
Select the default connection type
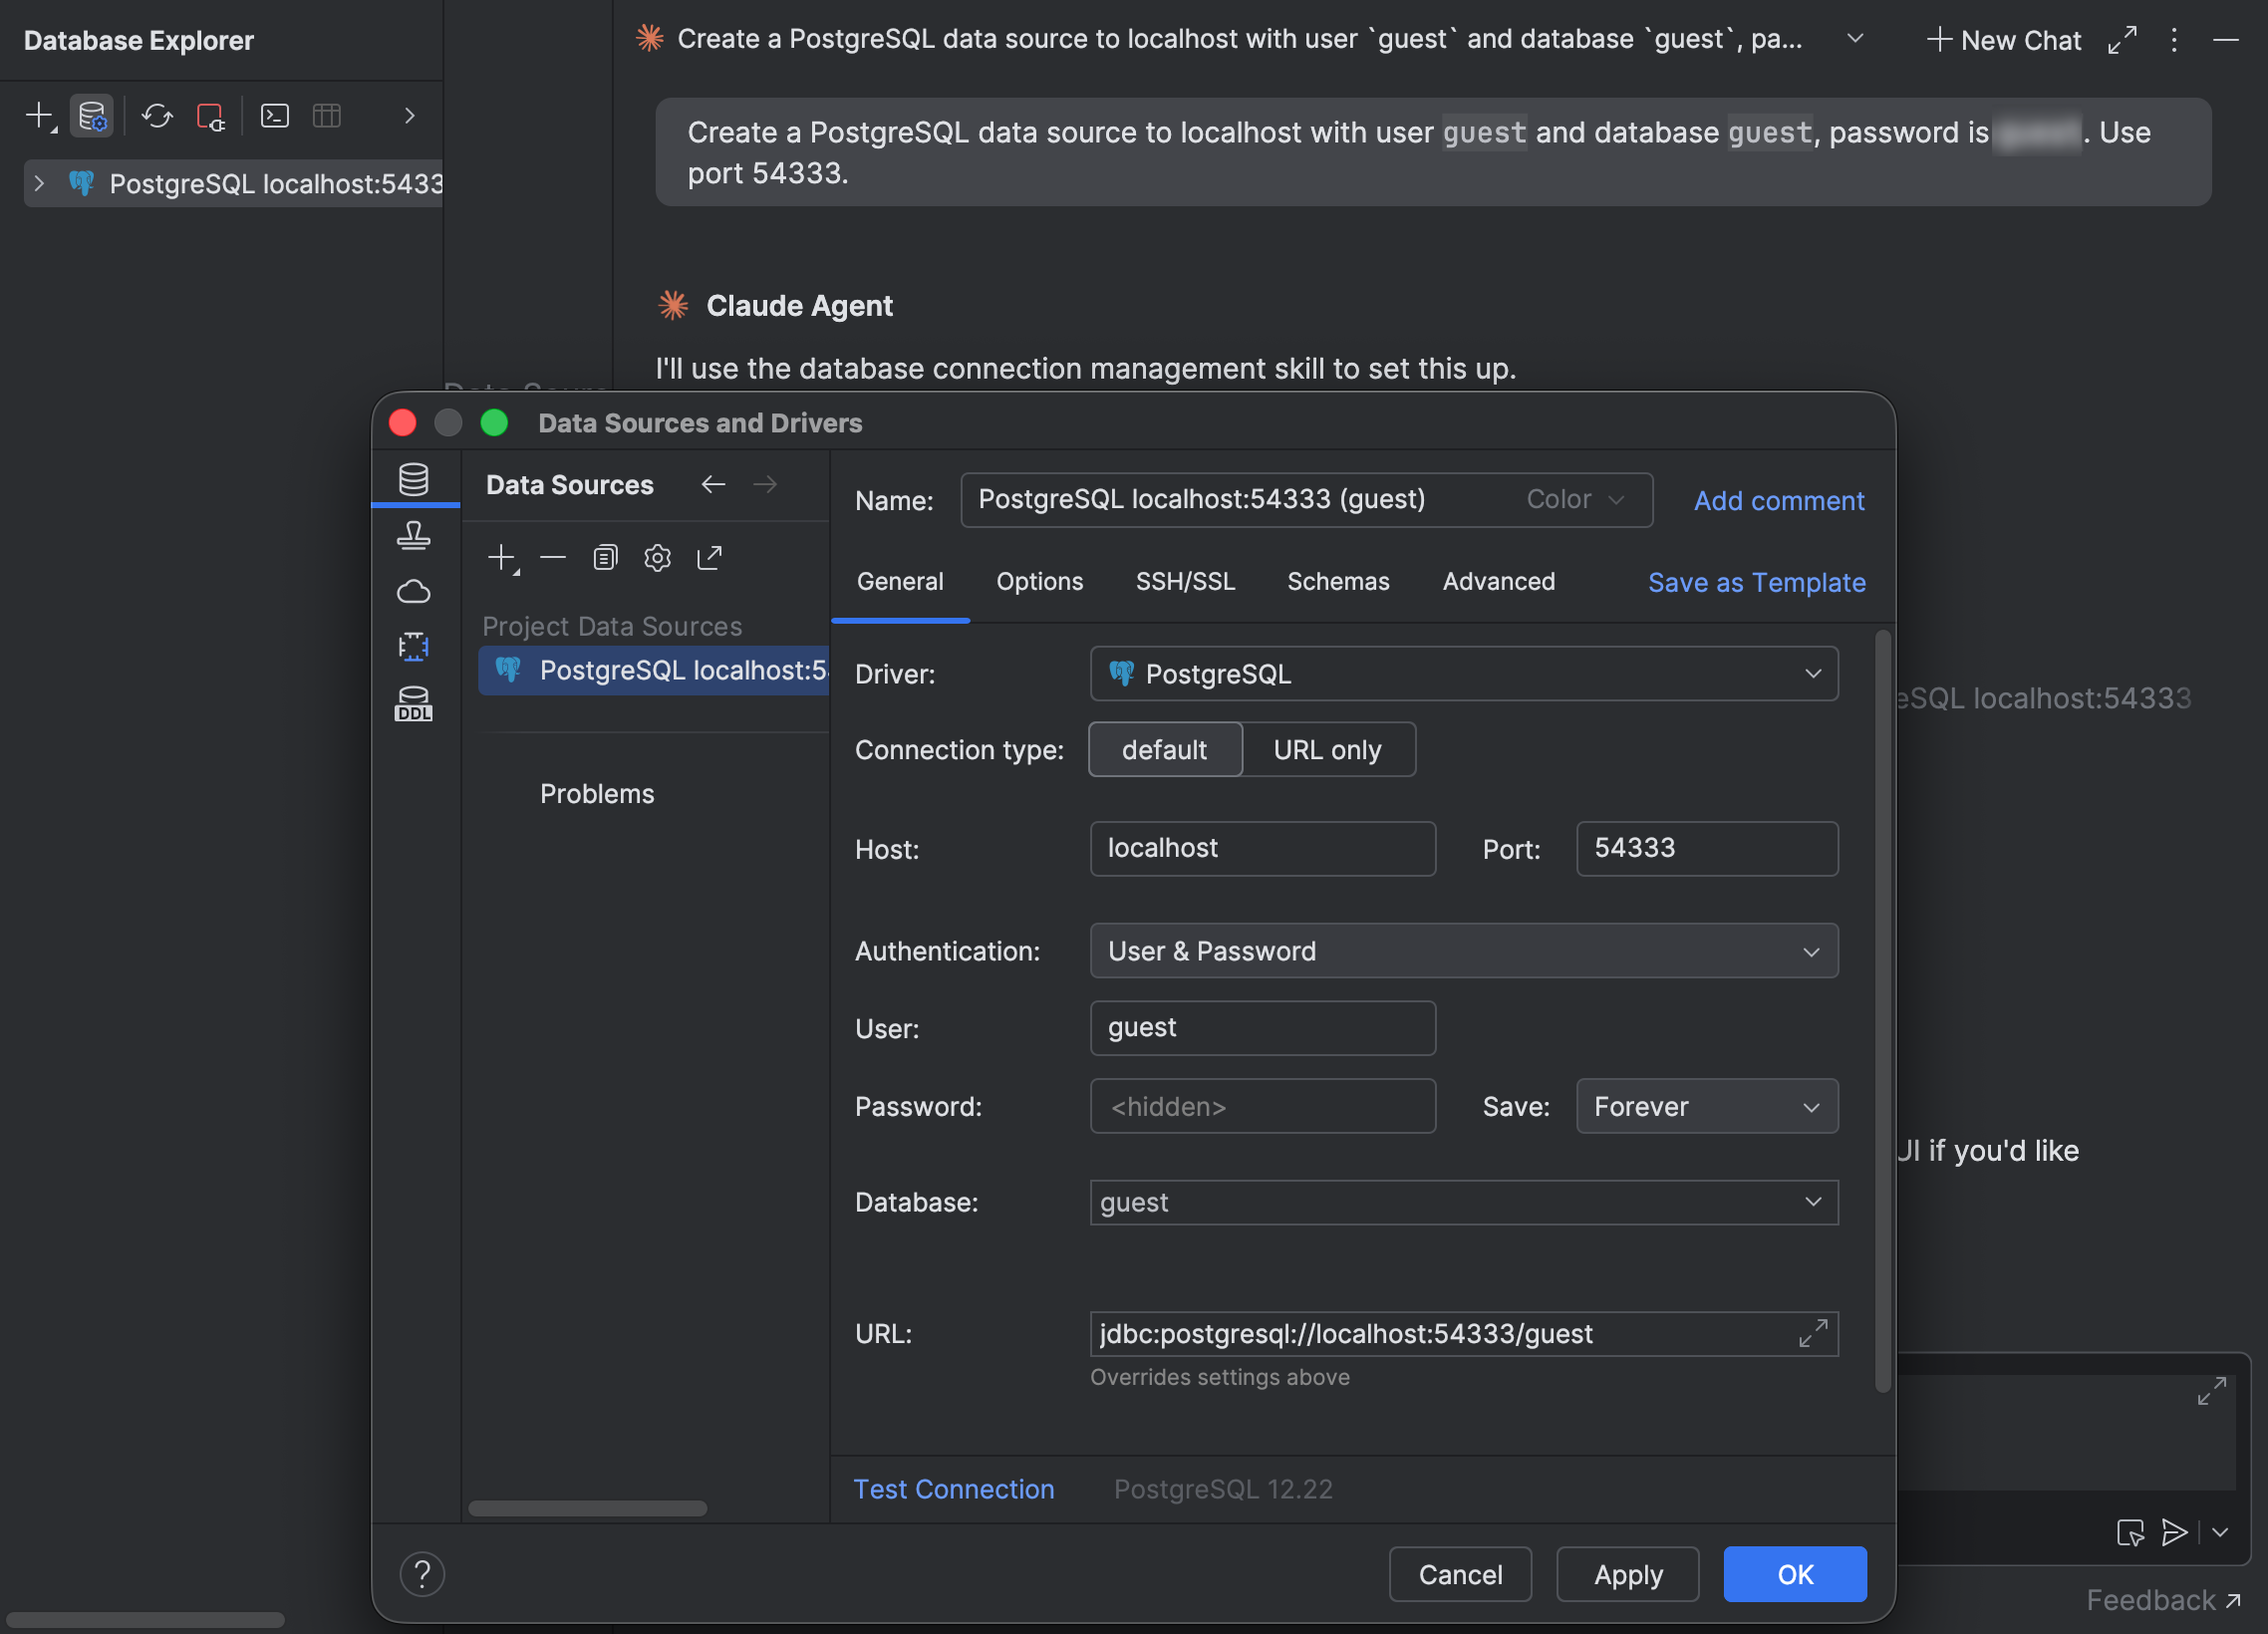point(1164,750)
